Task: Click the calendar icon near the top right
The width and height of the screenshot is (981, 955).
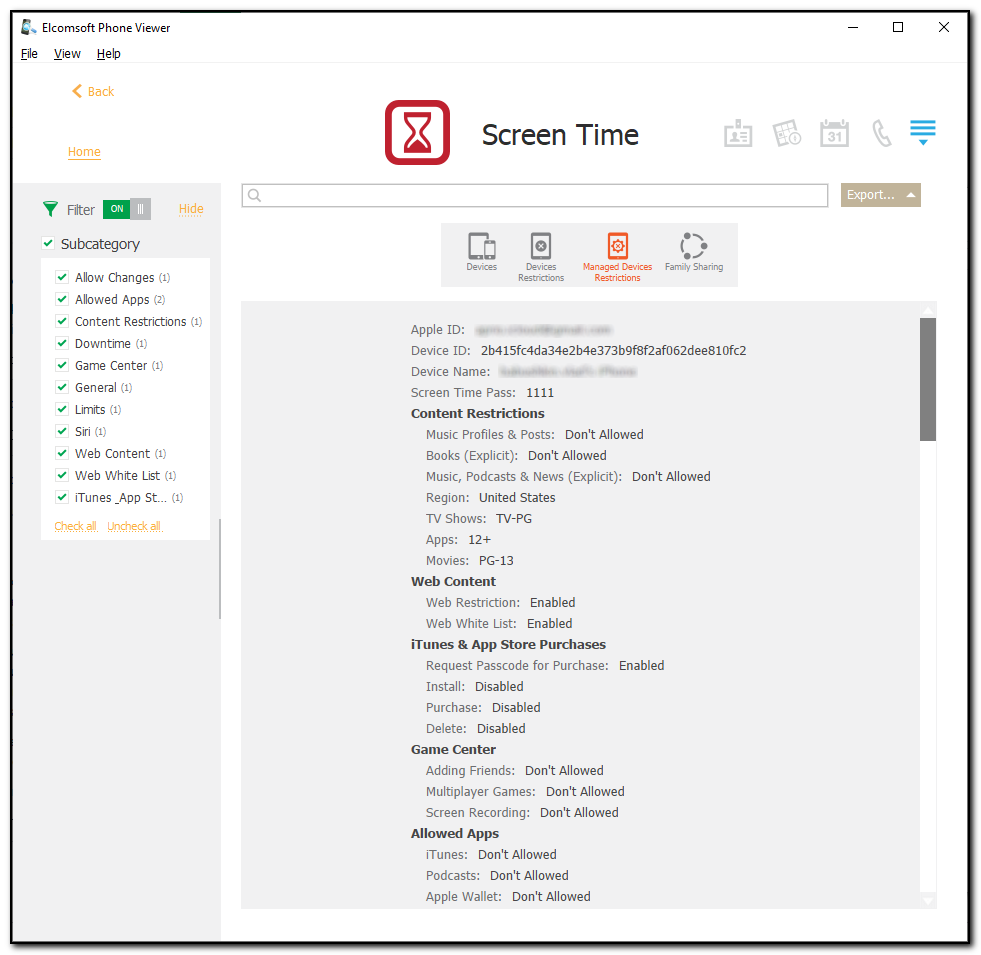Action: [834, 132]
